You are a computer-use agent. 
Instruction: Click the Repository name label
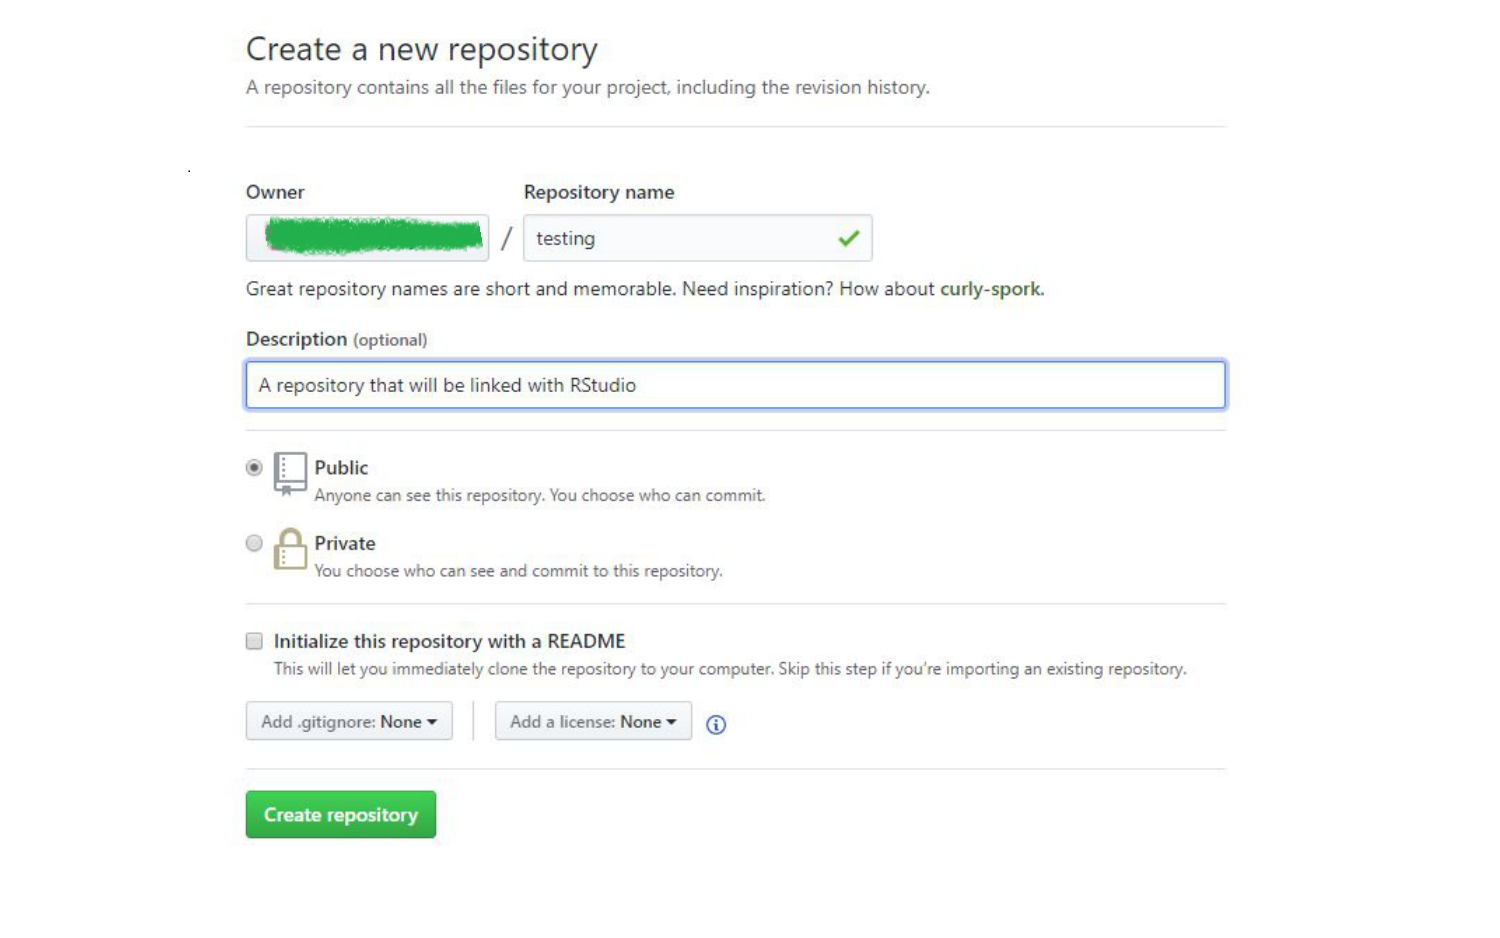599,192
